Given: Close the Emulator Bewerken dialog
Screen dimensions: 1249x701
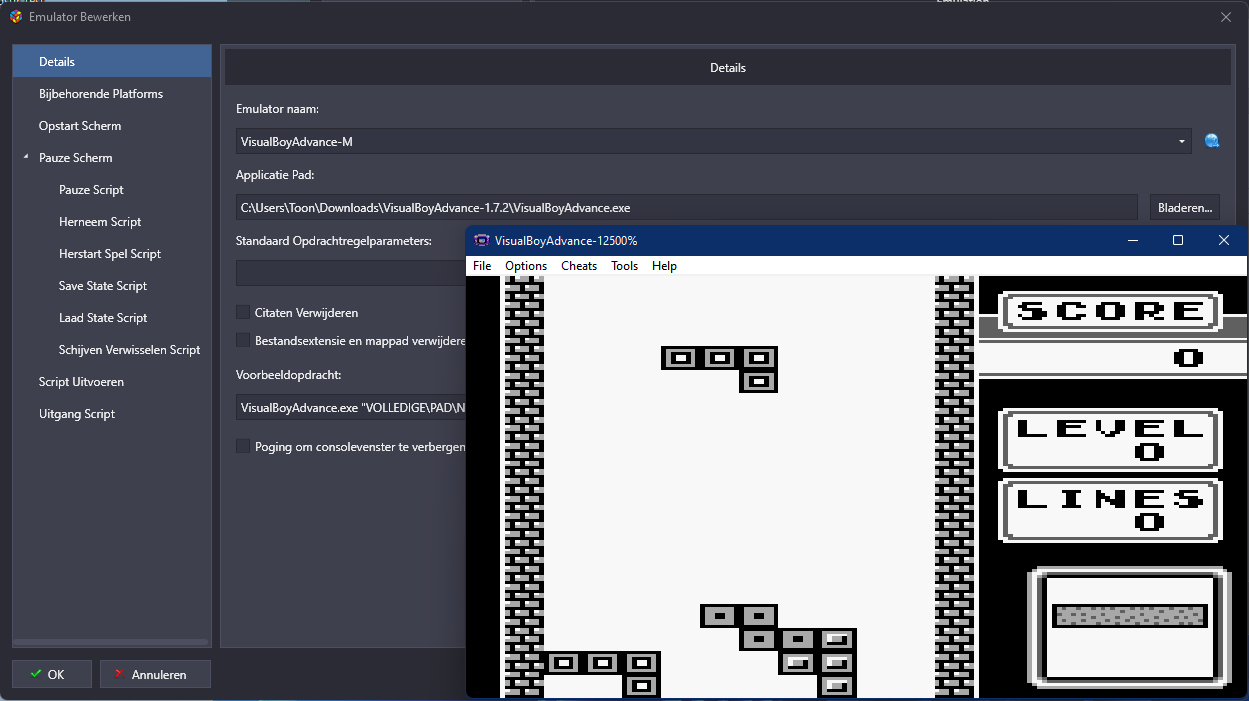Looking at the screenshot, I should click(x=1226, y=17).
